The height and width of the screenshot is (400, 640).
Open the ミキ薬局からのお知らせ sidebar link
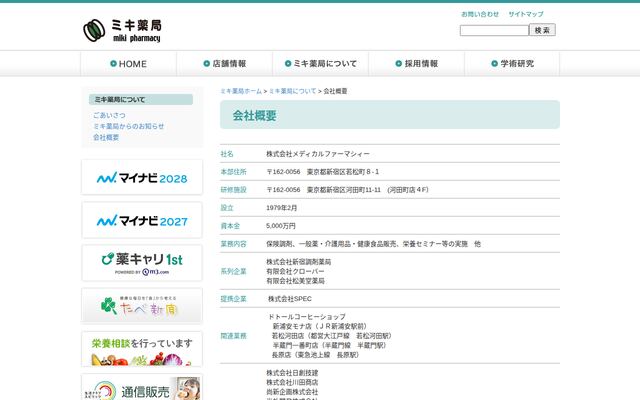(x=129, y=127)
